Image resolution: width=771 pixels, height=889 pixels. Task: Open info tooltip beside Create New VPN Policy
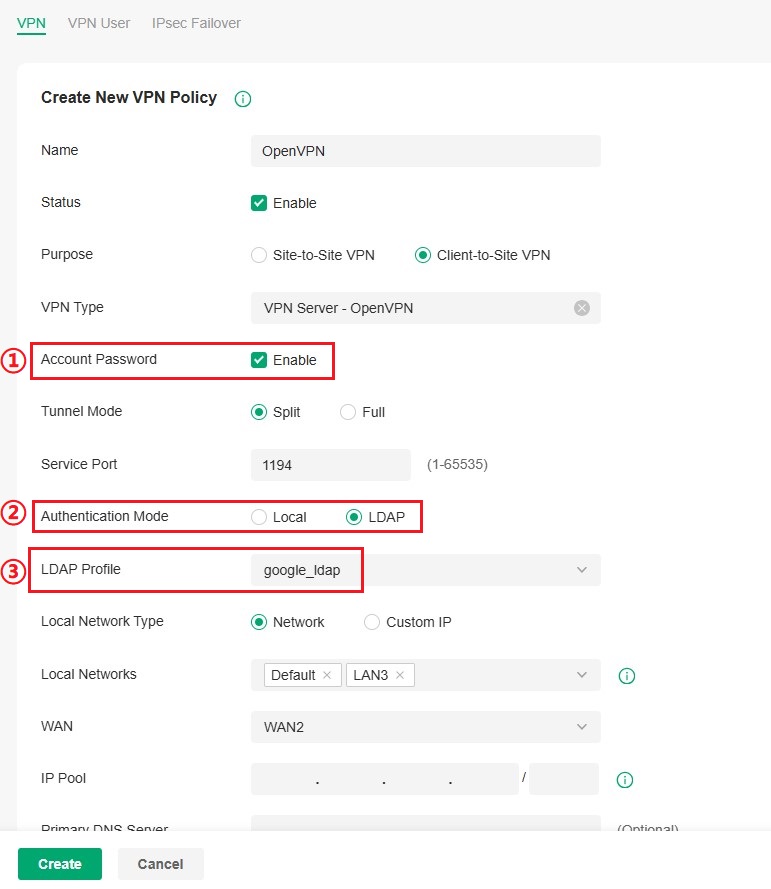click(243, 99)
